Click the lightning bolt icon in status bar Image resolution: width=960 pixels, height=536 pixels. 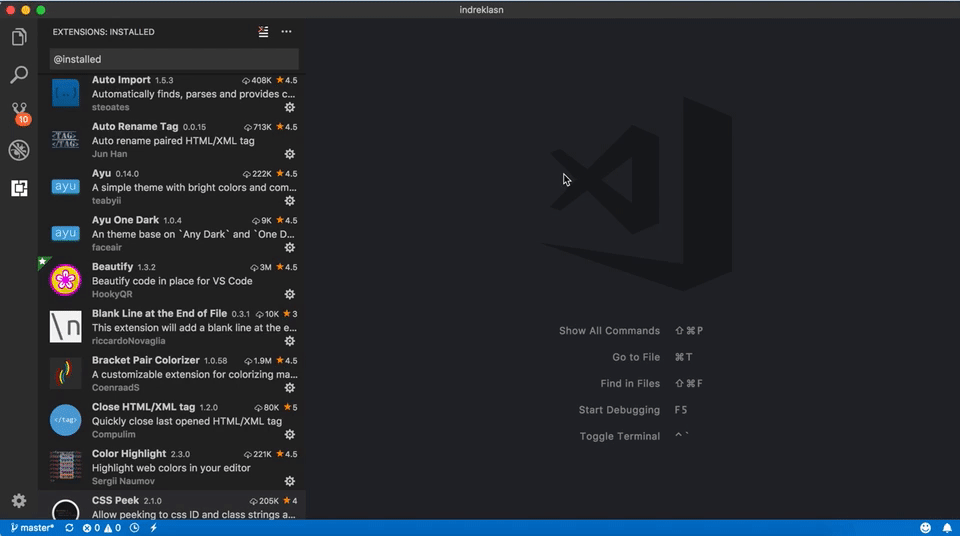coord(153,528)
